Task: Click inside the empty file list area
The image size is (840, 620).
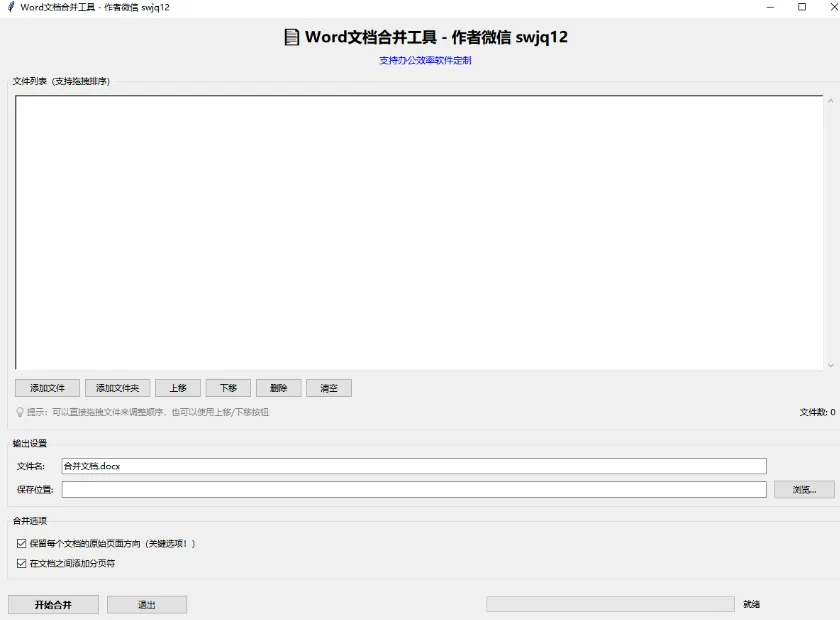Action: pyautogui.click(x=419, y=233)
